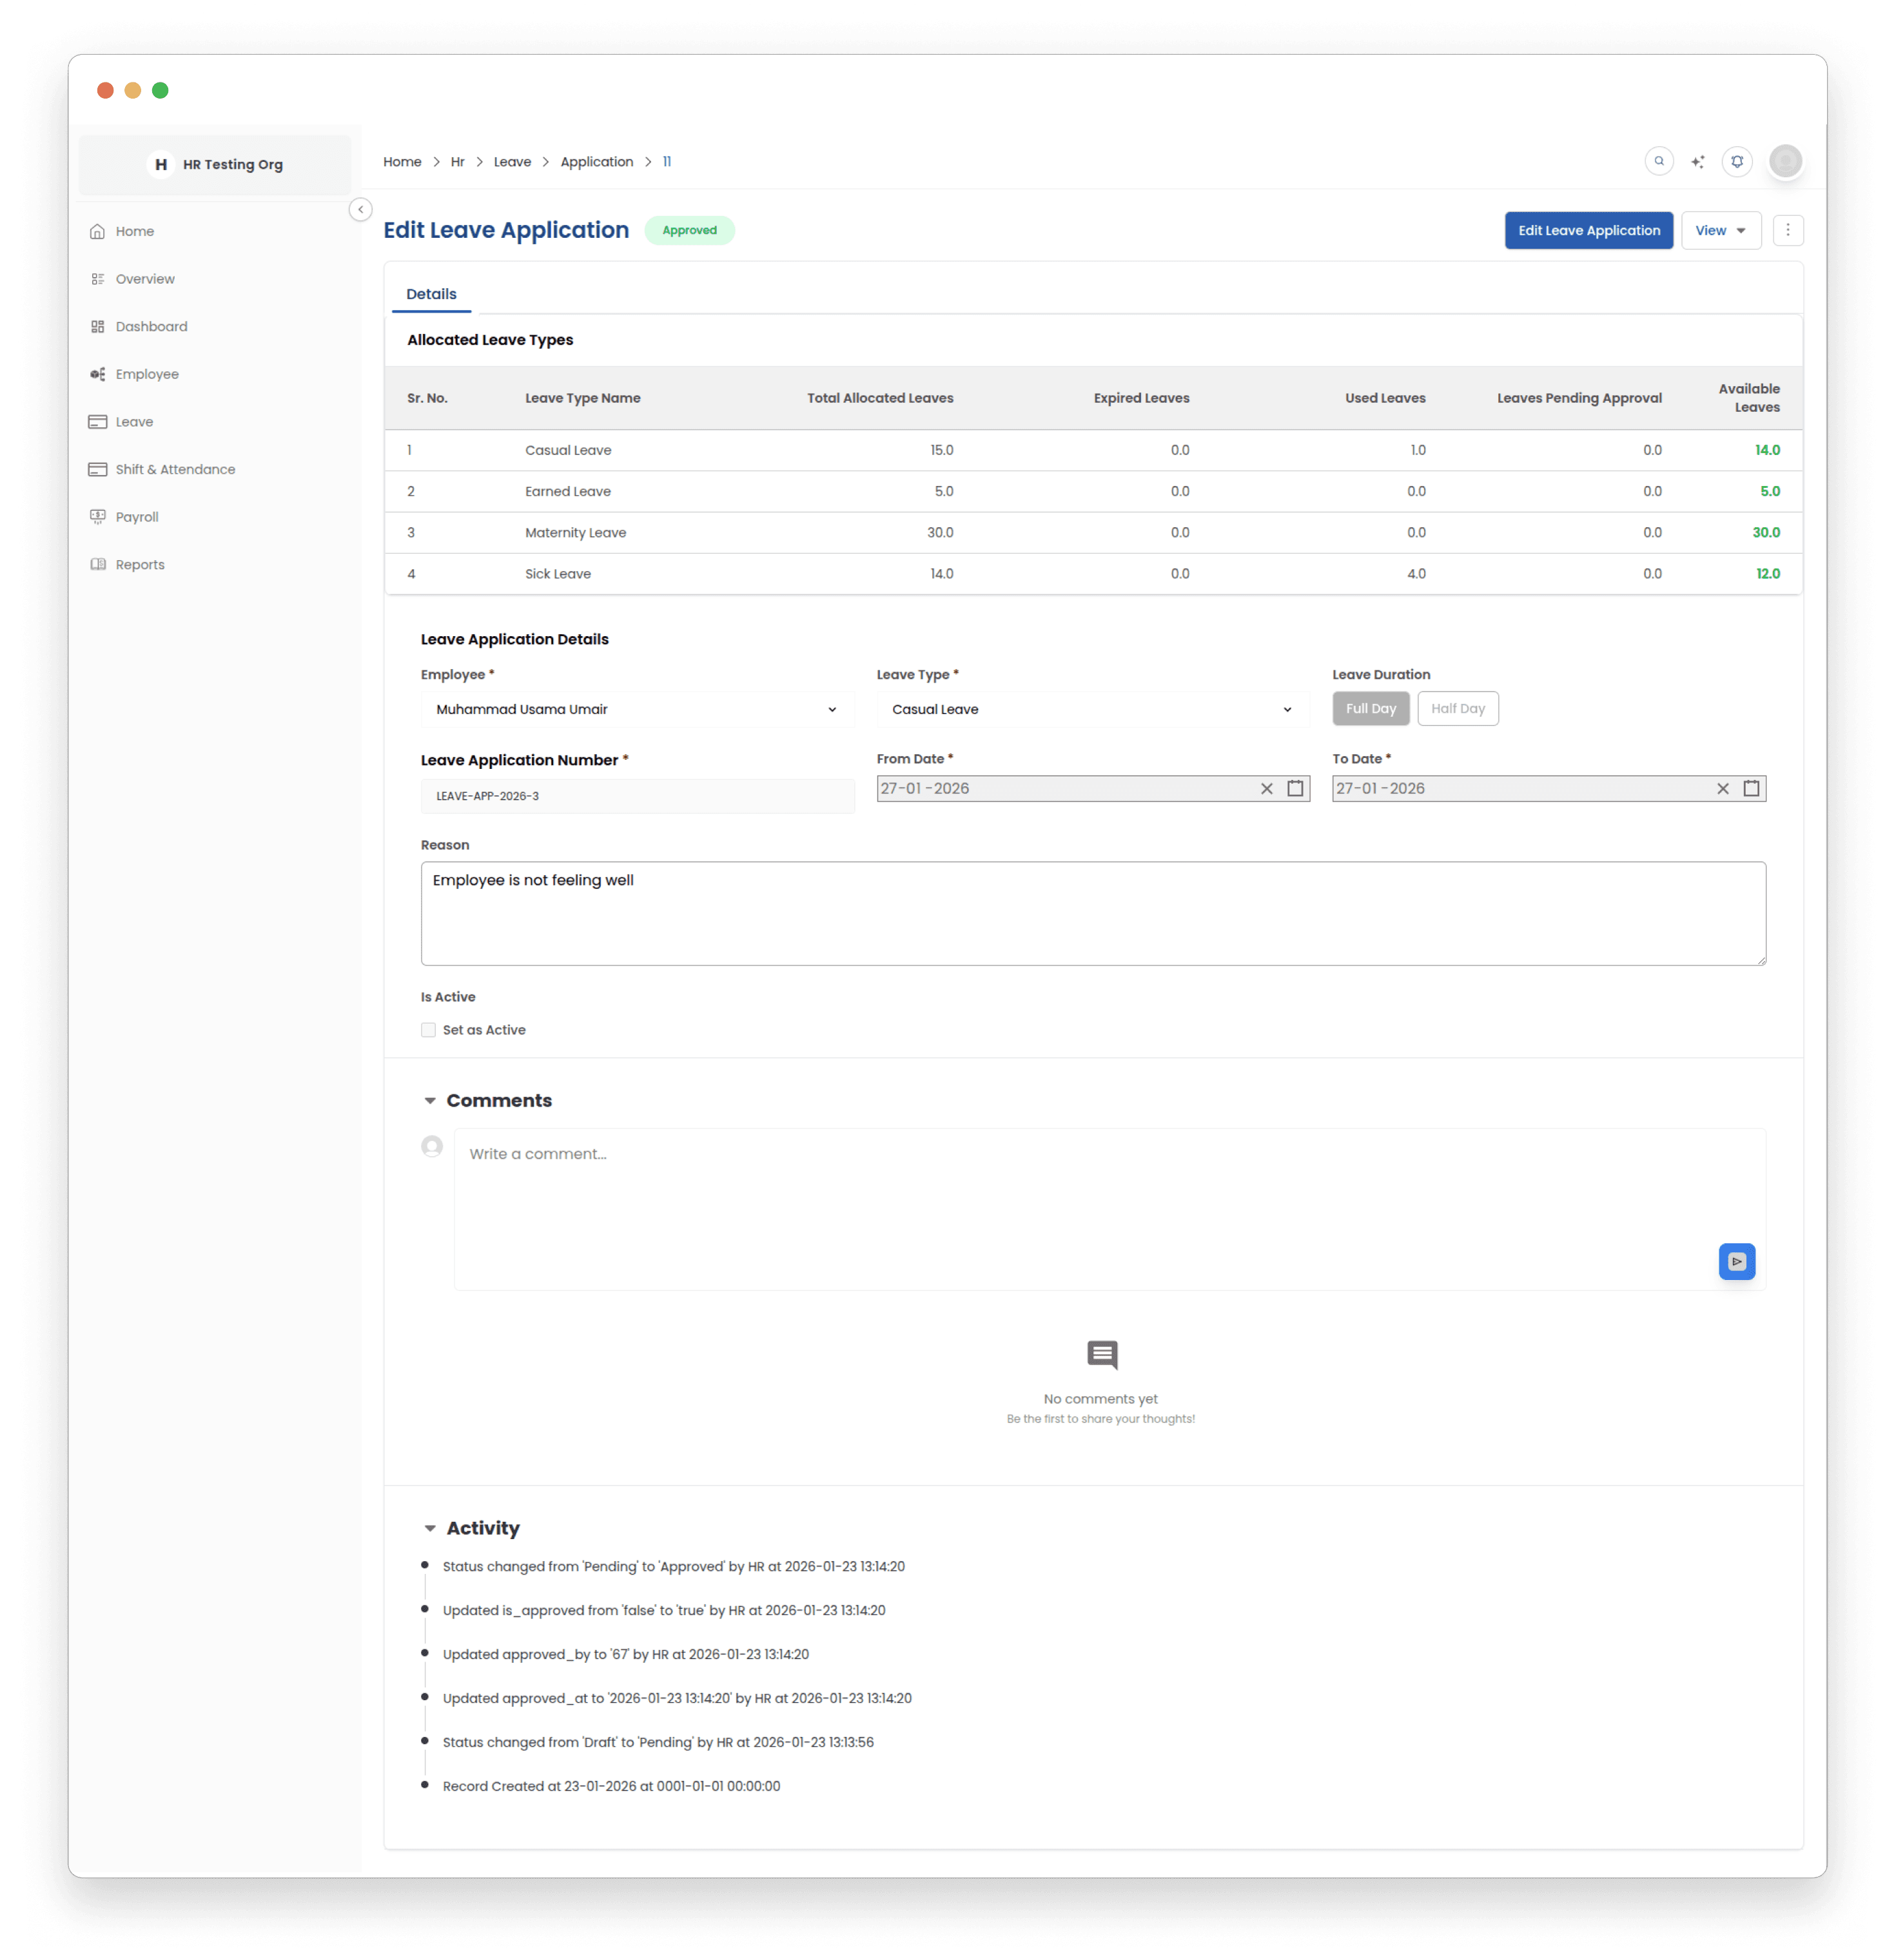Screen dimensions: 1896x1960
Task: Select the Payroll icon in the sidebar
Action: pyautogui.click(x=97, y=516)
